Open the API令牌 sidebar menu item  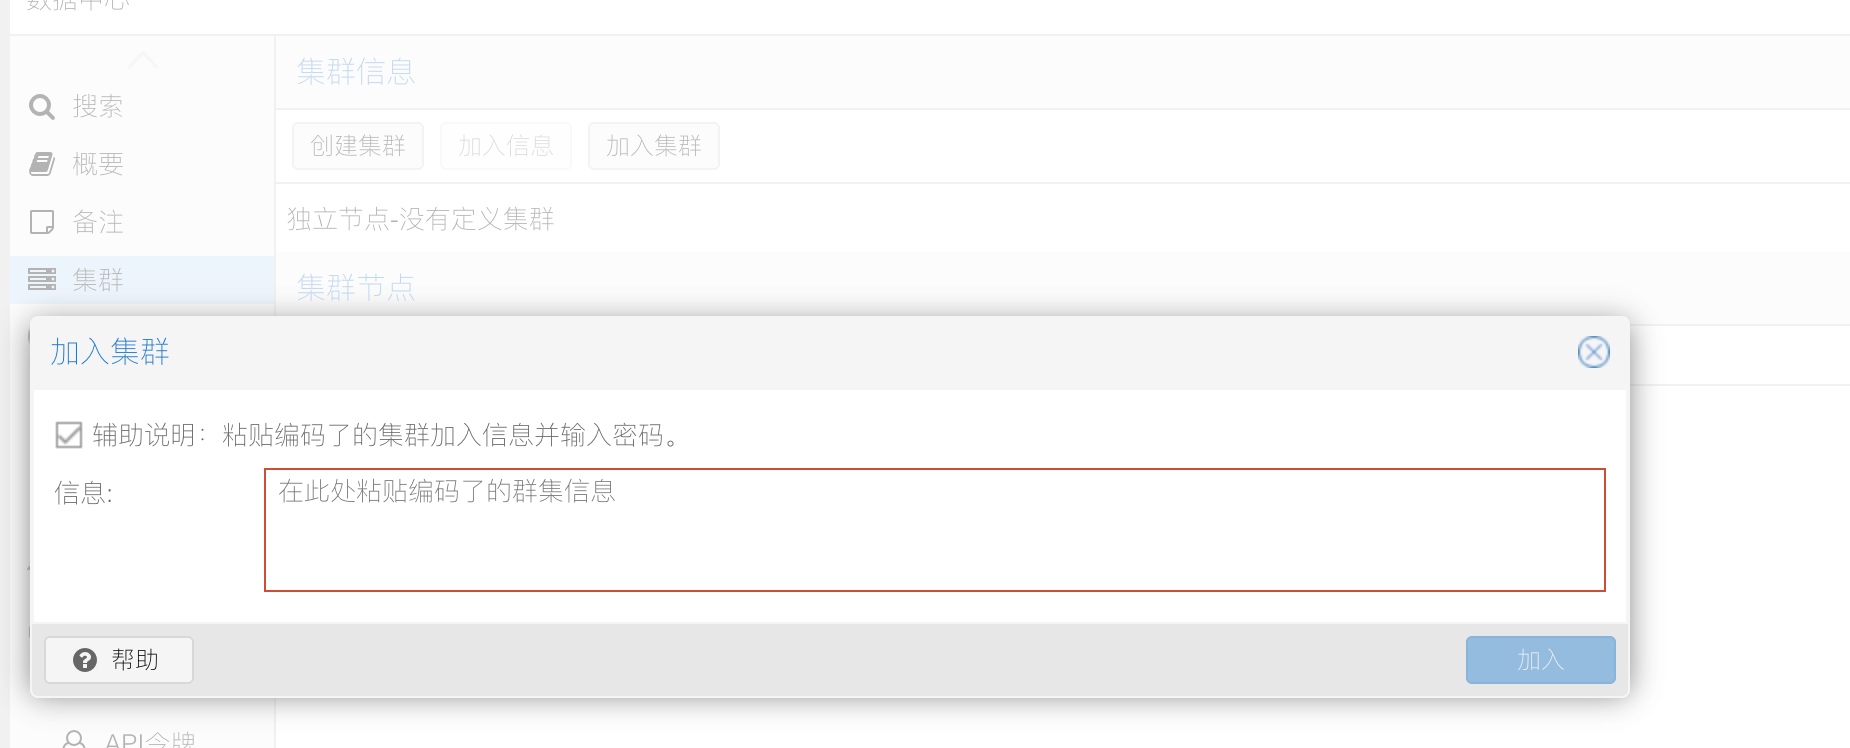[x=150, y=741]
